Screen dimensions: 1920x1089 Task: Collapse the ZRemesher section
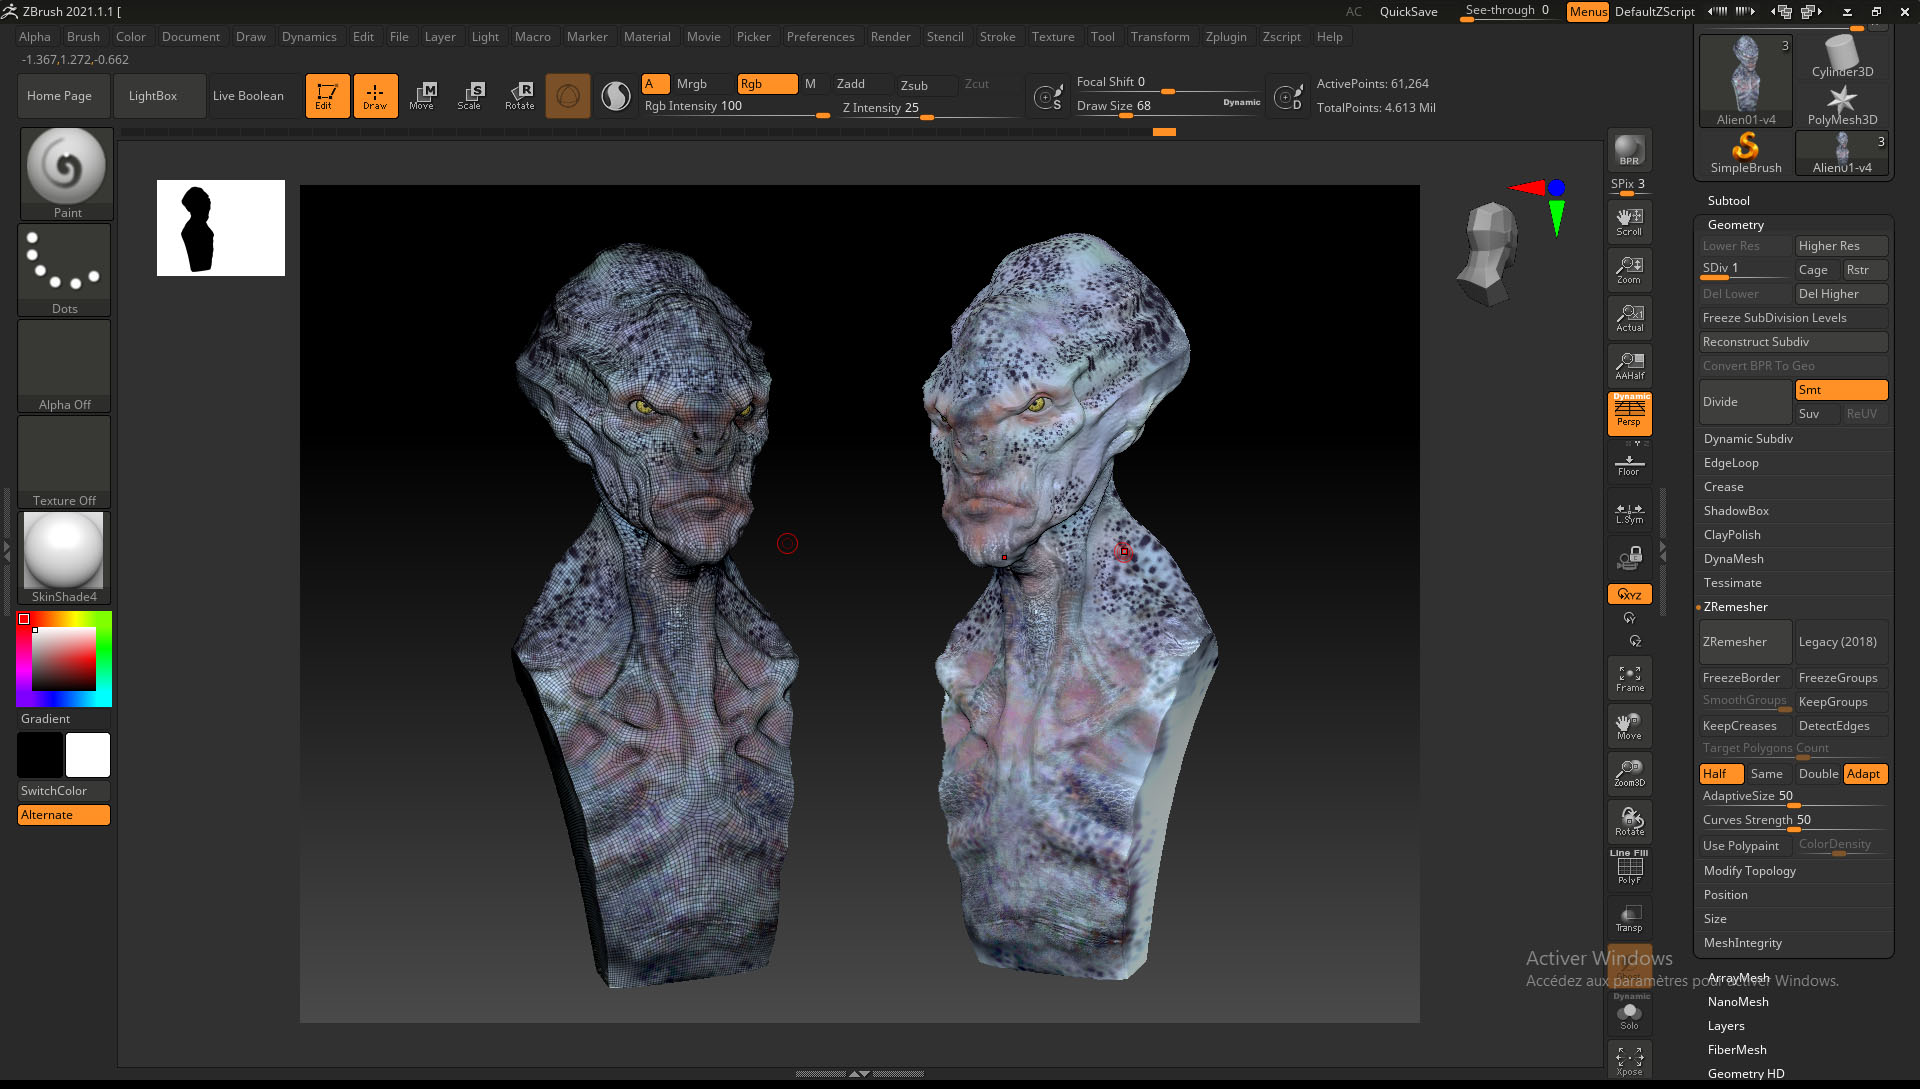(1735, 607)
